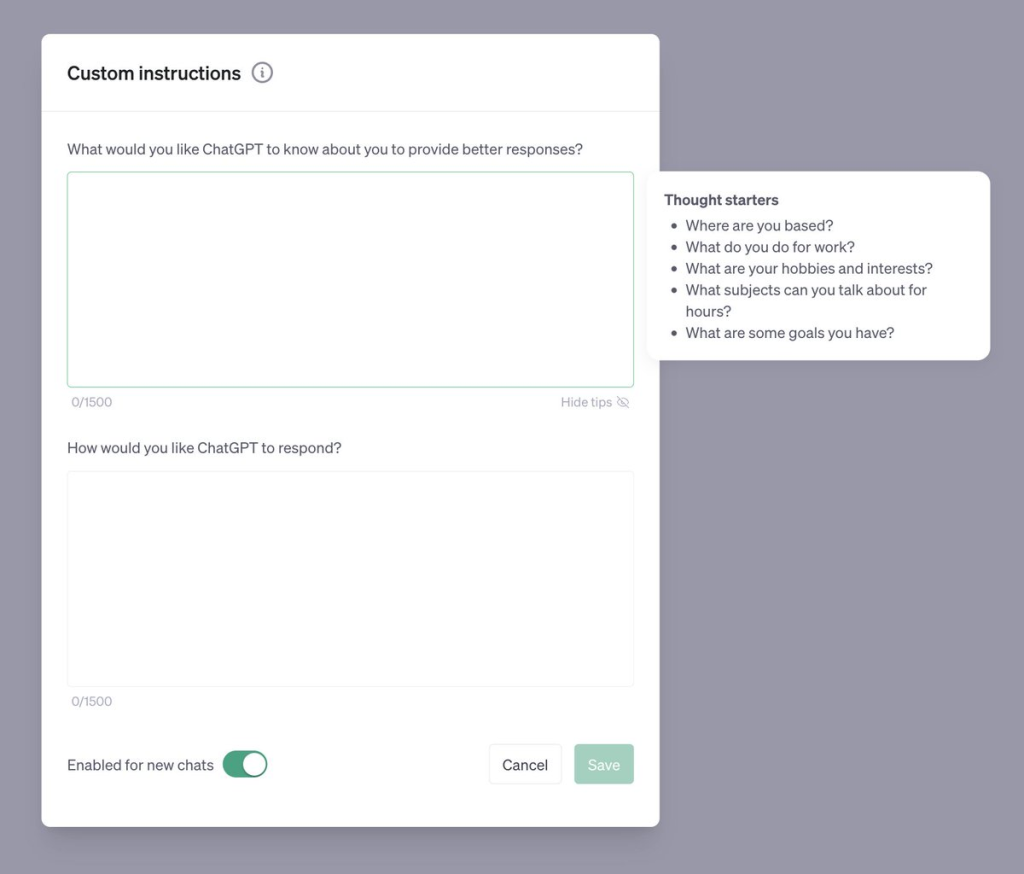Focus the ChatGPT response preferences text box
1024x874 pixels.
point(350,578)
